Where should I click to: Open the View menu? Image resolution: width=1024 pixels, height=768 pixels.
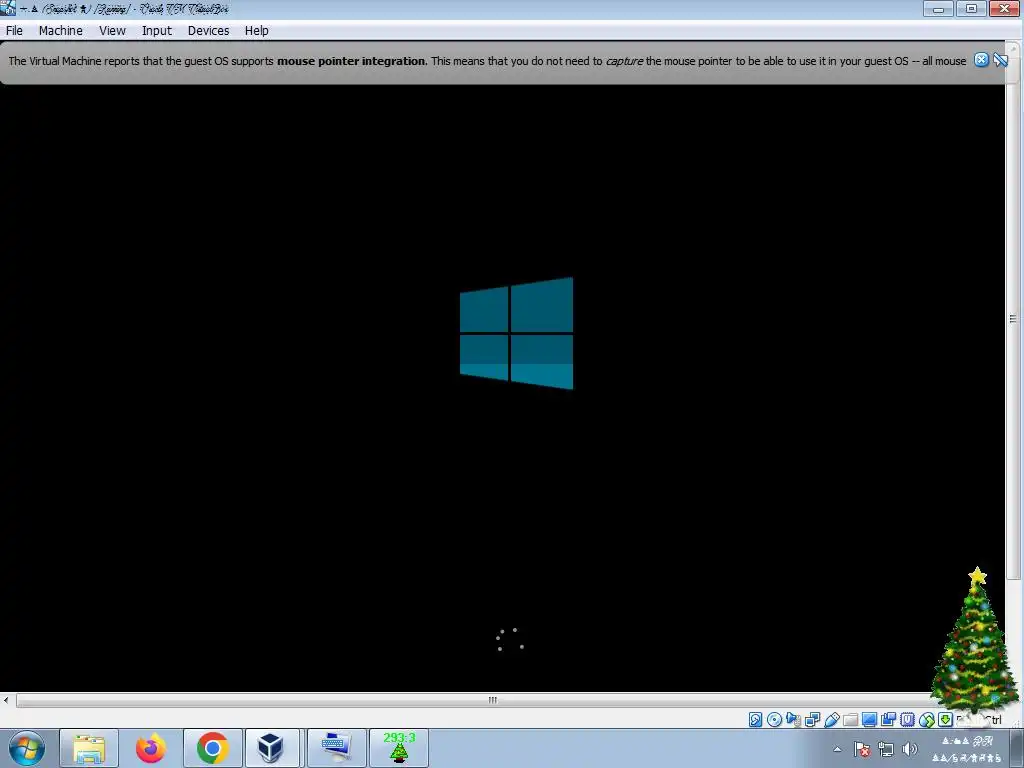point(112,31)
